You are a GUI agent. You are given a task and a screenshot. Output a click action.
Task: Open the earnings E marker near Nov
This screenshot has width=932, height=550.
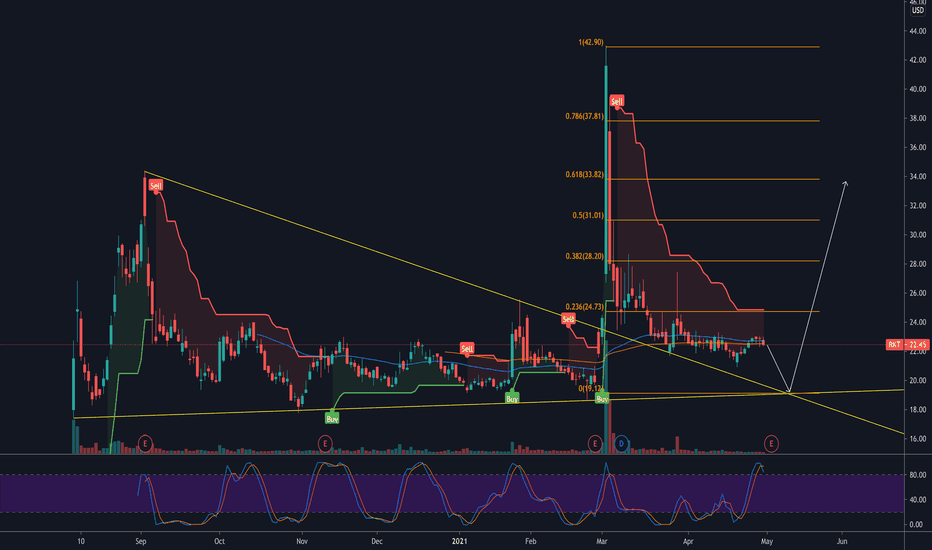pos(325,443)
